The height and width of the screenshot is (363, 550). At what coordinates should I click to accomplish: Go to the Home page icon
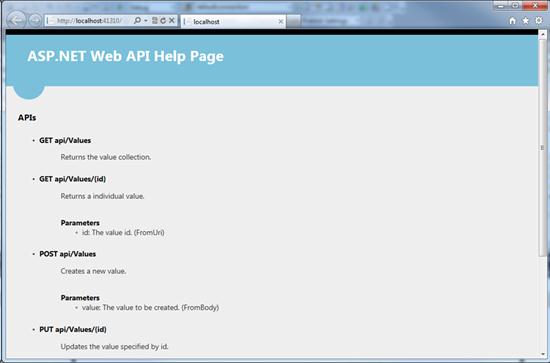click(x=512, y=21)
